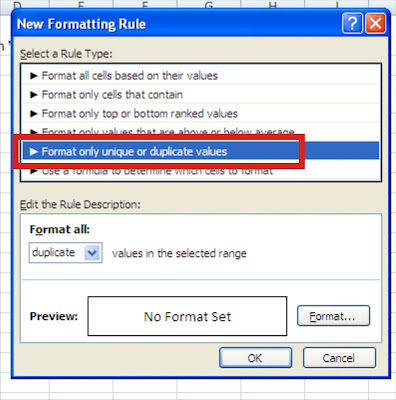
Task: Pick Format only values above or below average
Action: pyautogui.click(x=201, y=130)
